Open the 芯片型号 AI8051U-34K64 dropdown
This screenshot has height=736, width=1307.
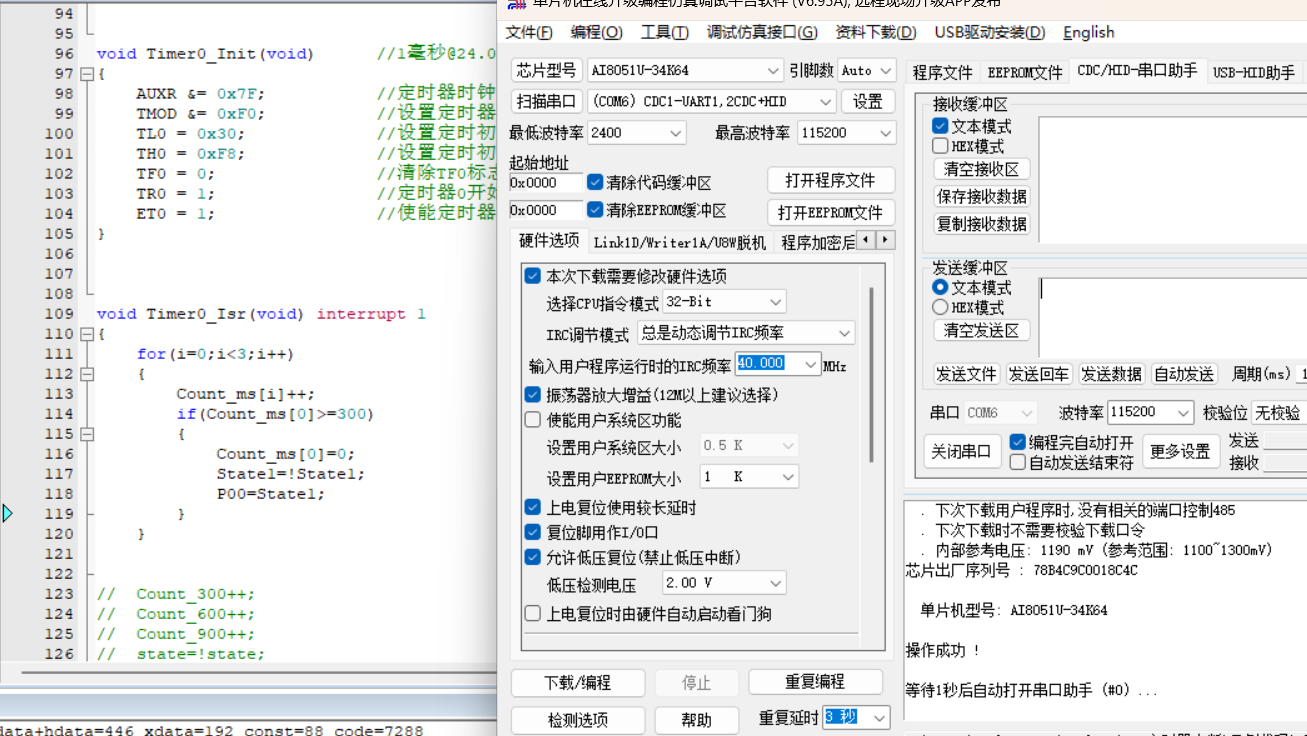685,71
